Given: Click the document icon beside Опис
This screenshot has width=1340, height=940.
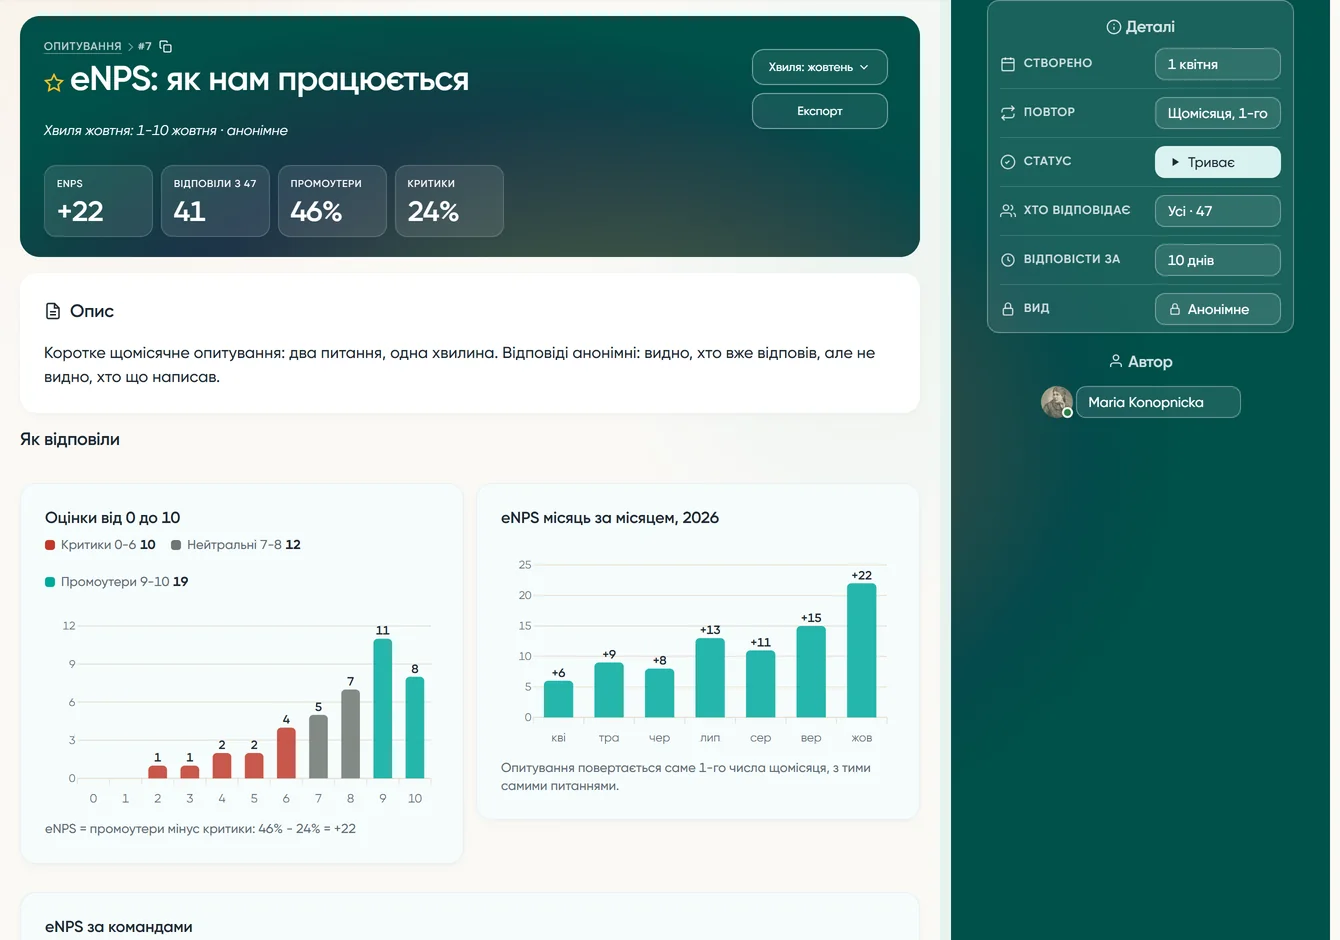Looking at the screenshot, I should [53, 311].
